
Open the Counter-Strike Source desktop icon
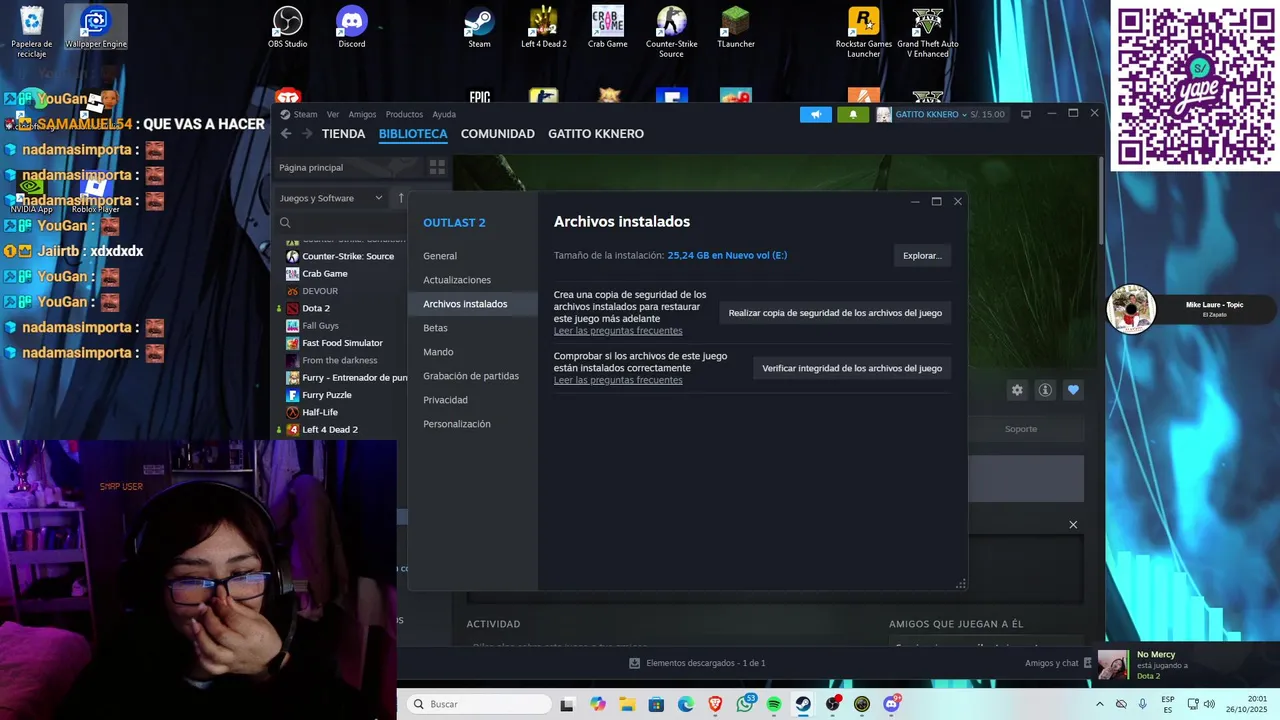671,32
